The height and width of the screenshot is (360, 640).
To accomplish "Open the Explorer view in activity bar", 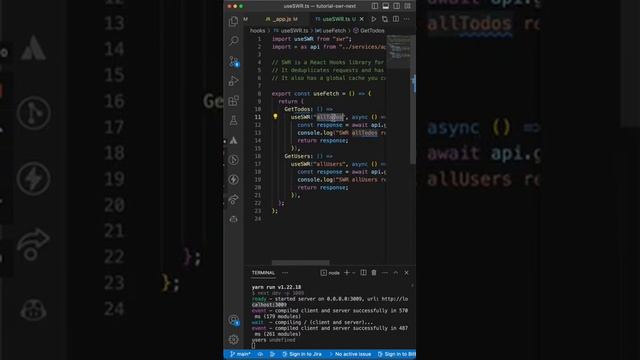I will pos(233,21).
